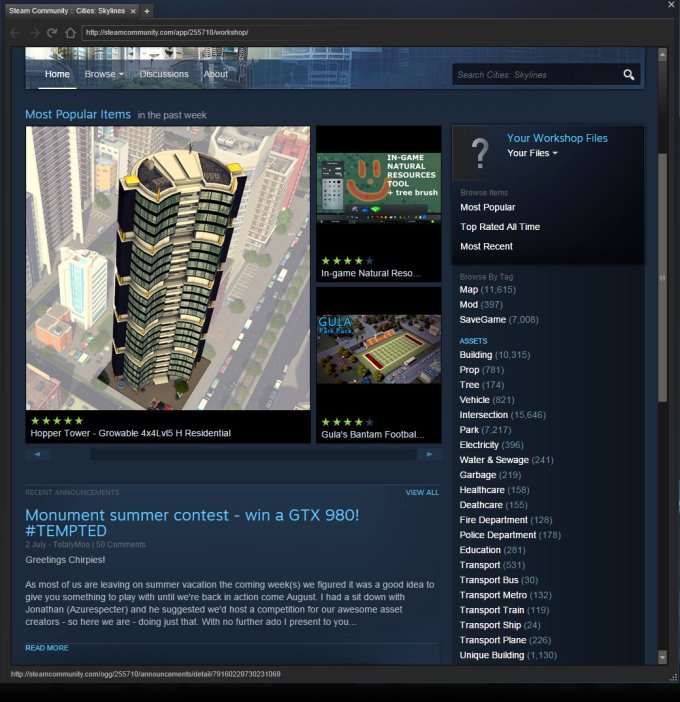Open the Discussions tab
680x702 pixels.
[x=164, y=74]
